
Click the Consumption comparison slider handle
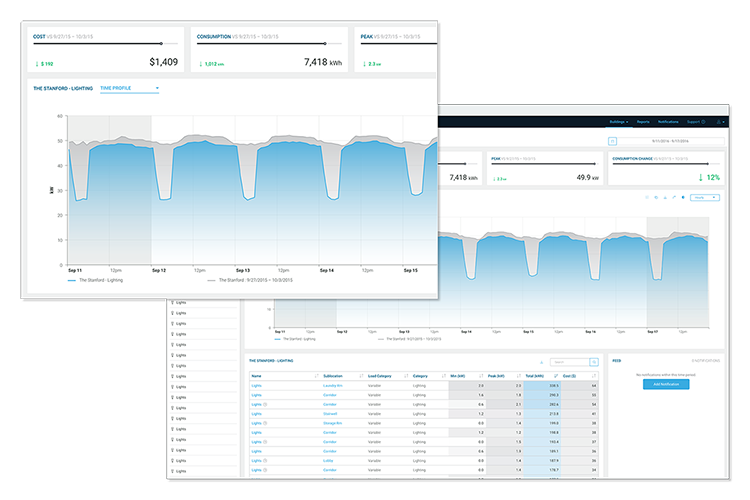pos(325,43)
